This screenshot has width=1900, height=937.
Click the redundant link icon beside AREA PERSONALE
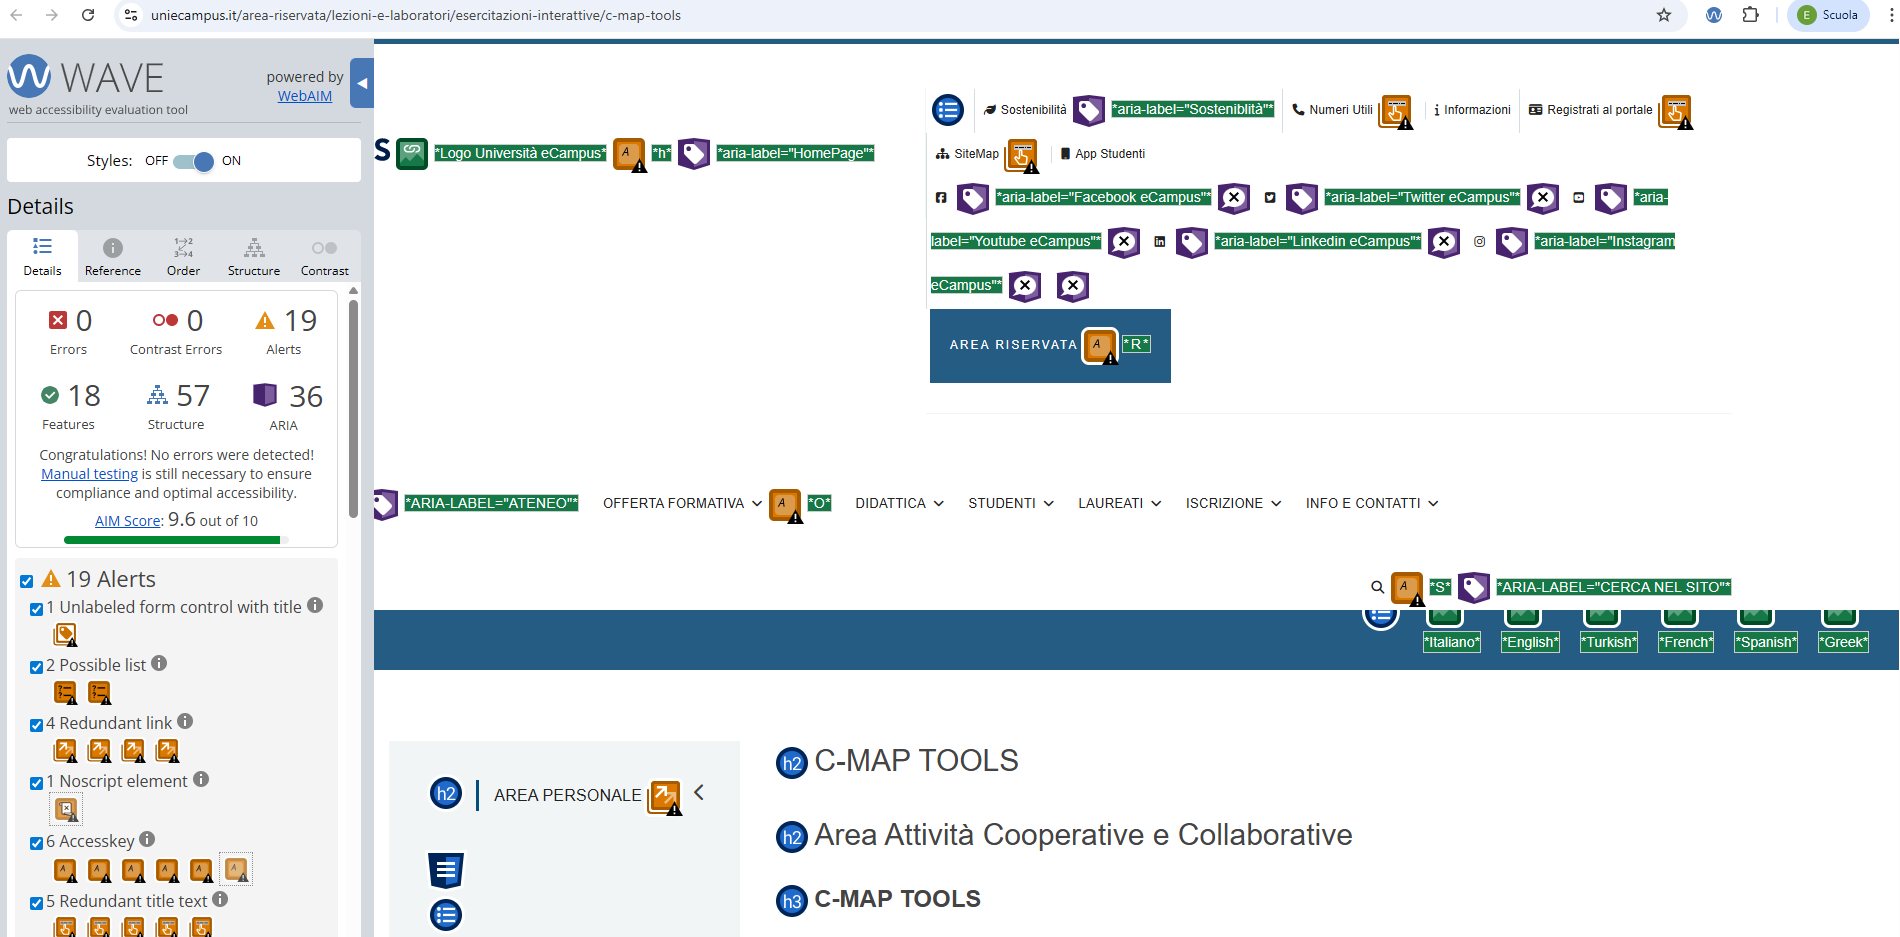[665, 798]
